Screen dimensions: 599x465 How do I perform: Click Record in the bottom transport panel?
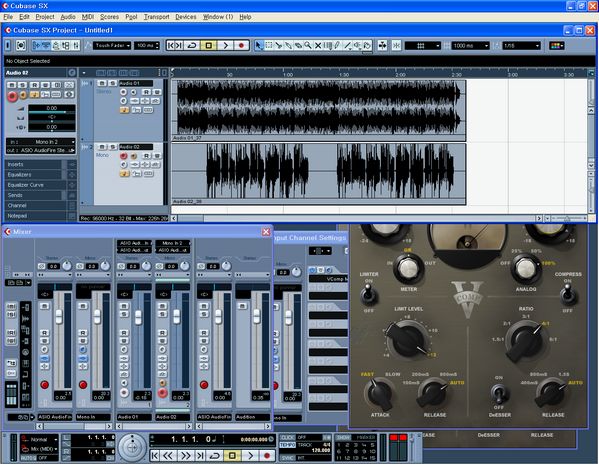(267, 455)
